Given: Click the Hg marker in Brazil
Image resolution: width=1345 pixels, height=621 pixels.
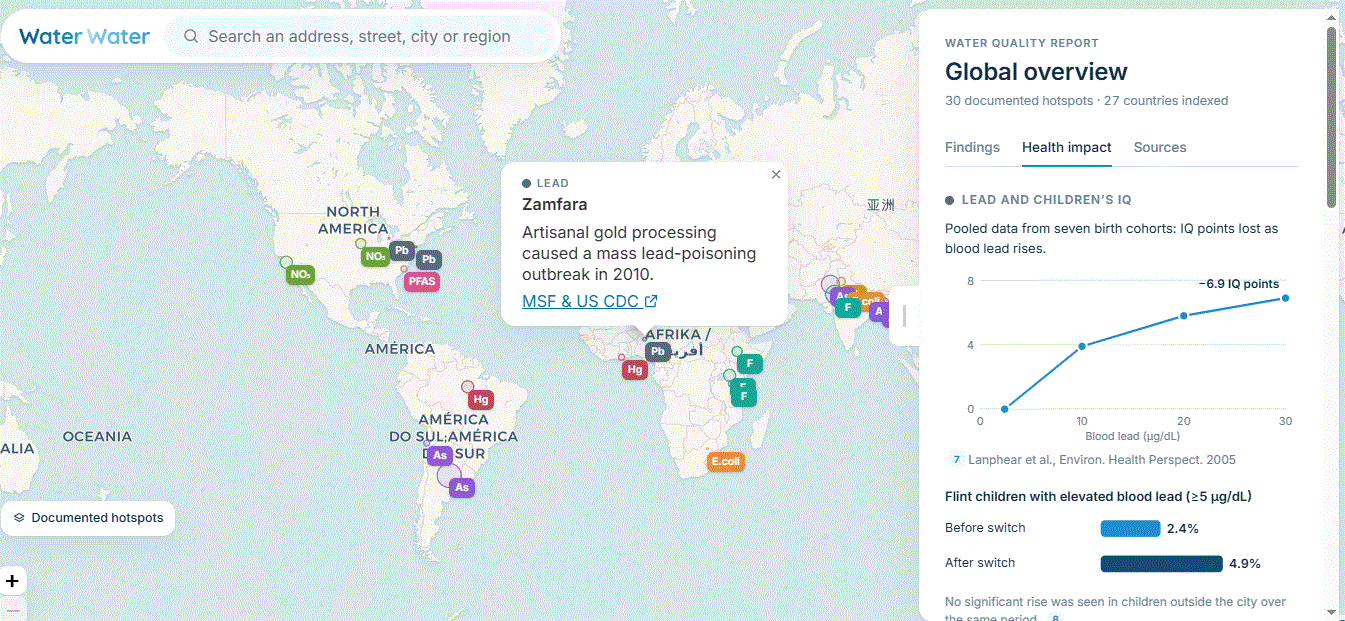Looking at the screenshot, I should pyautogui.click(x=481, y=400).
